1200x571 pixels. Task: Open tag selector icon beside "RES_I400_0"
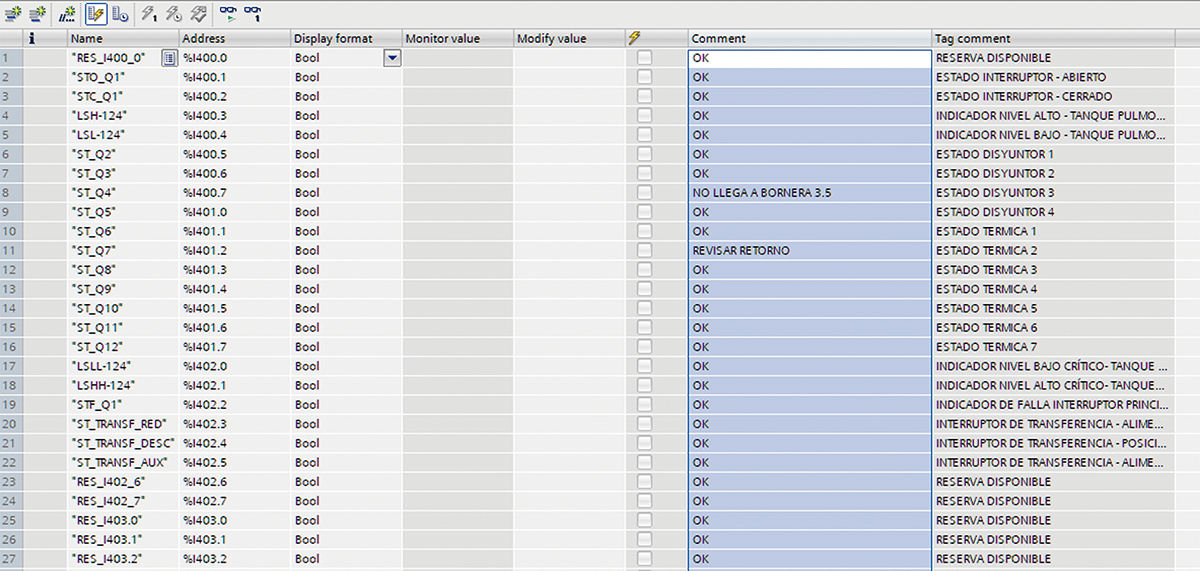click(168, 58)
